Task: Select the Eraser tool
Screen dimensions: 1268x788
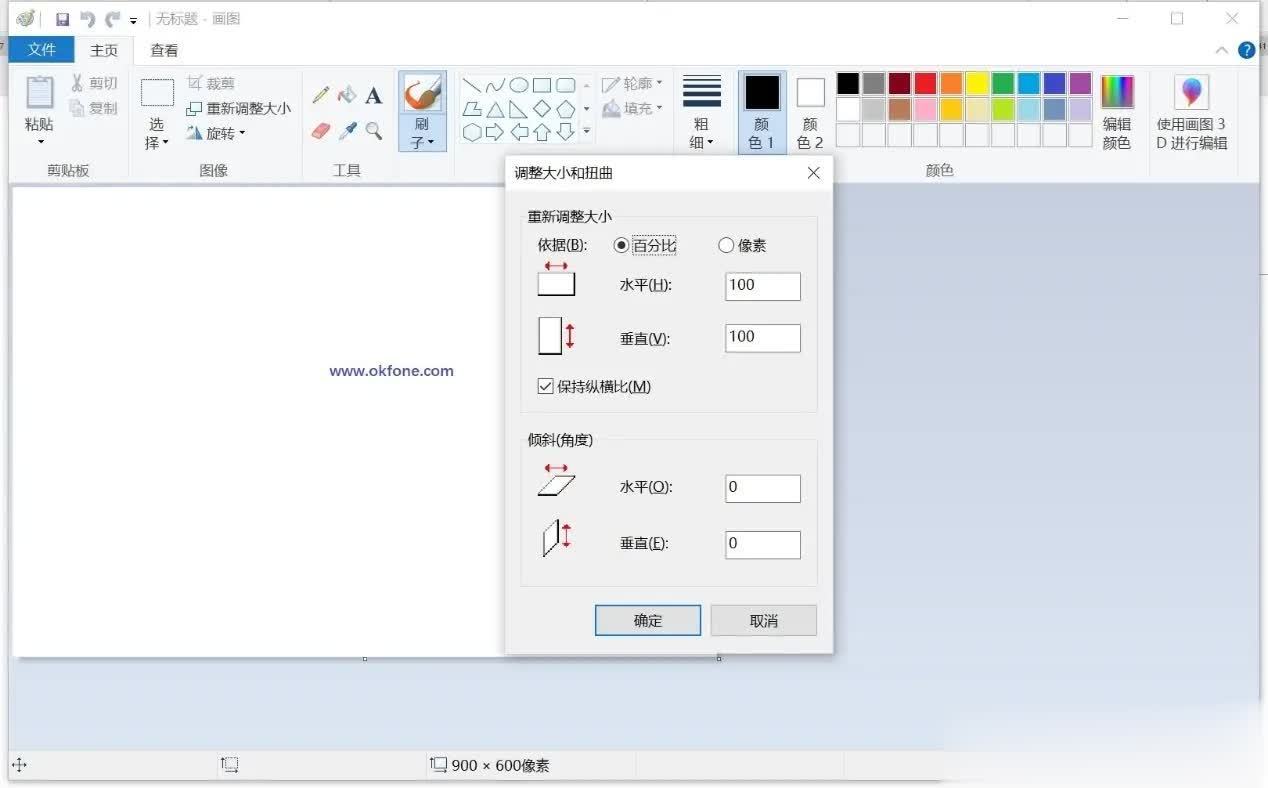Action: [321, 131]
